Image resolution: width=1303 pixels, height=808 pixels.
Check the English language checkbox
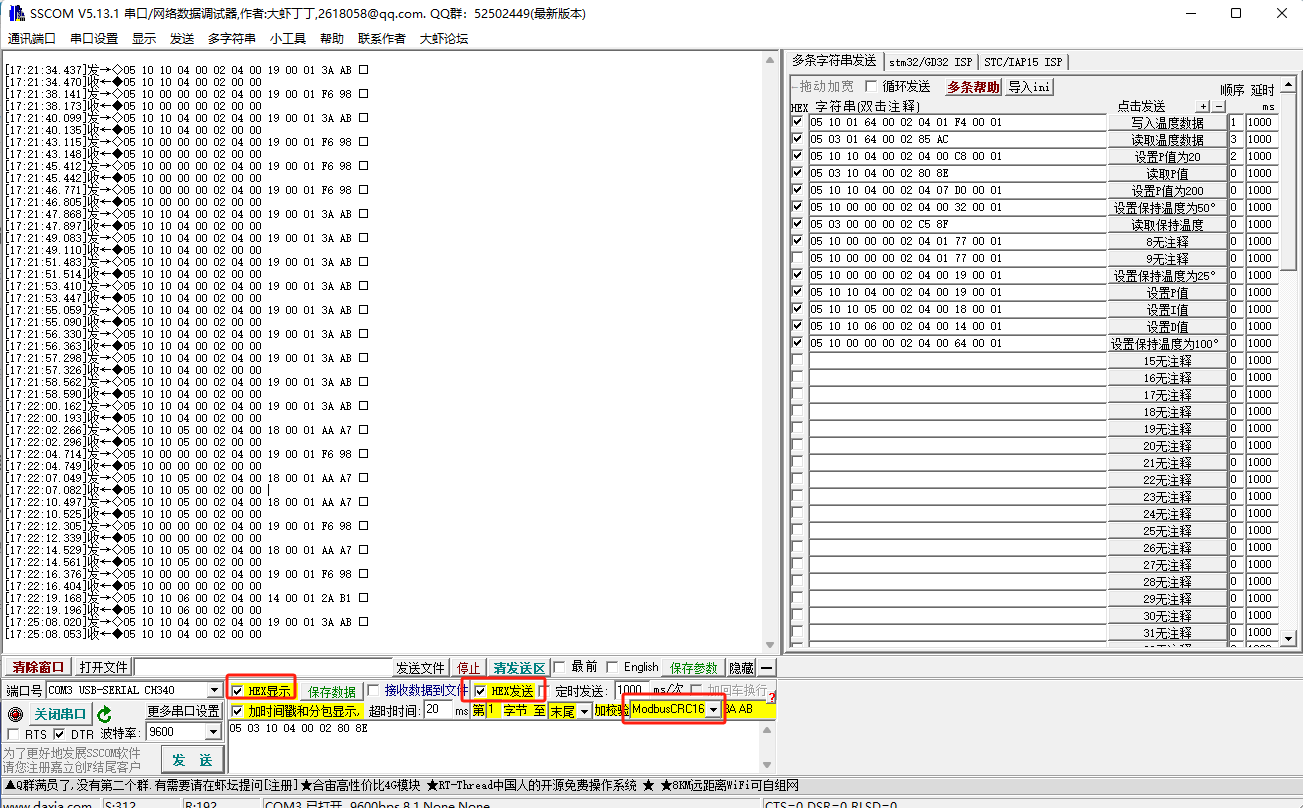[611, 667]
